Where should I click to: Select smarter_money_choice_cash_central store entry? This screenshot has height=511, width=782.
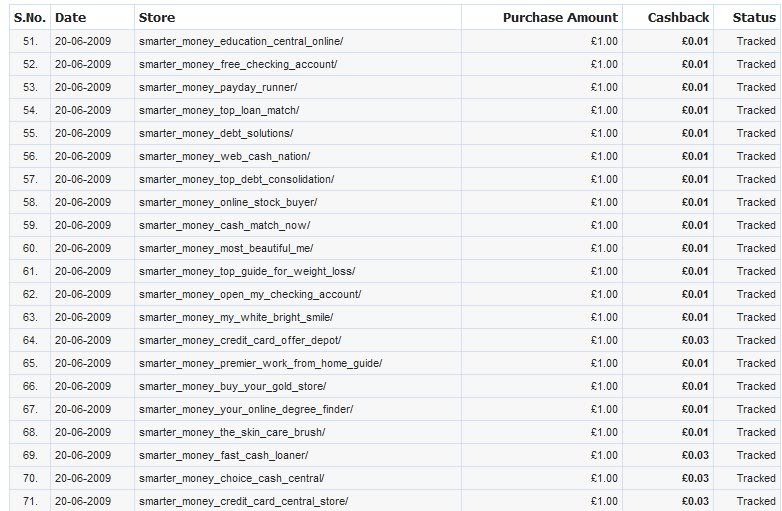(x=231, y=478)
